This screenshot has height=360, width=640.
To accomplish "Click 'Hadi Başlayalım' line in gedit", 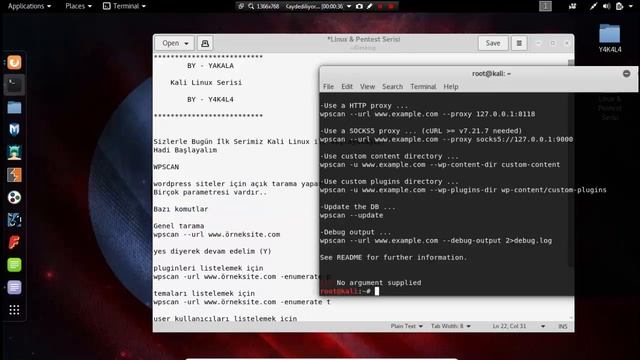I will [x=185, y=150].
